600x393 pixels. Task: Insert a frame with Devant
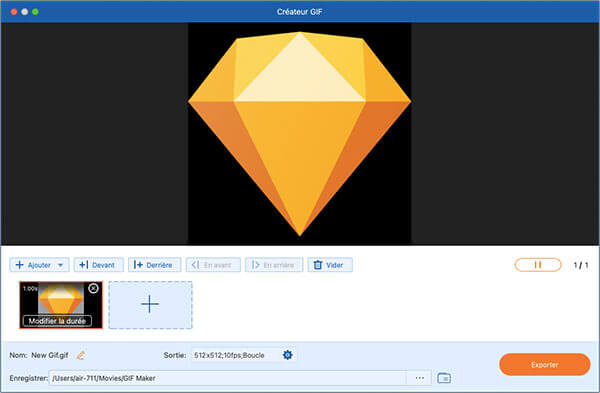(x=98, y=265)
